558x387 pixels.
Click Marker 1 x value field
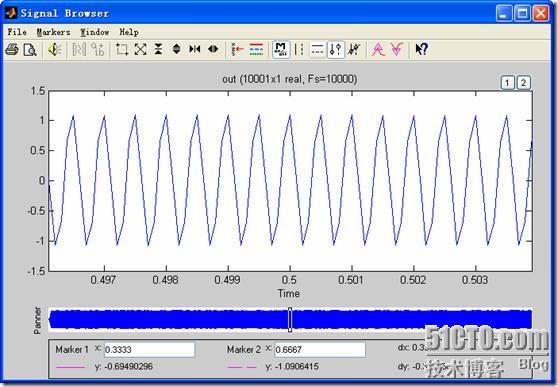[x=149, y=350]
